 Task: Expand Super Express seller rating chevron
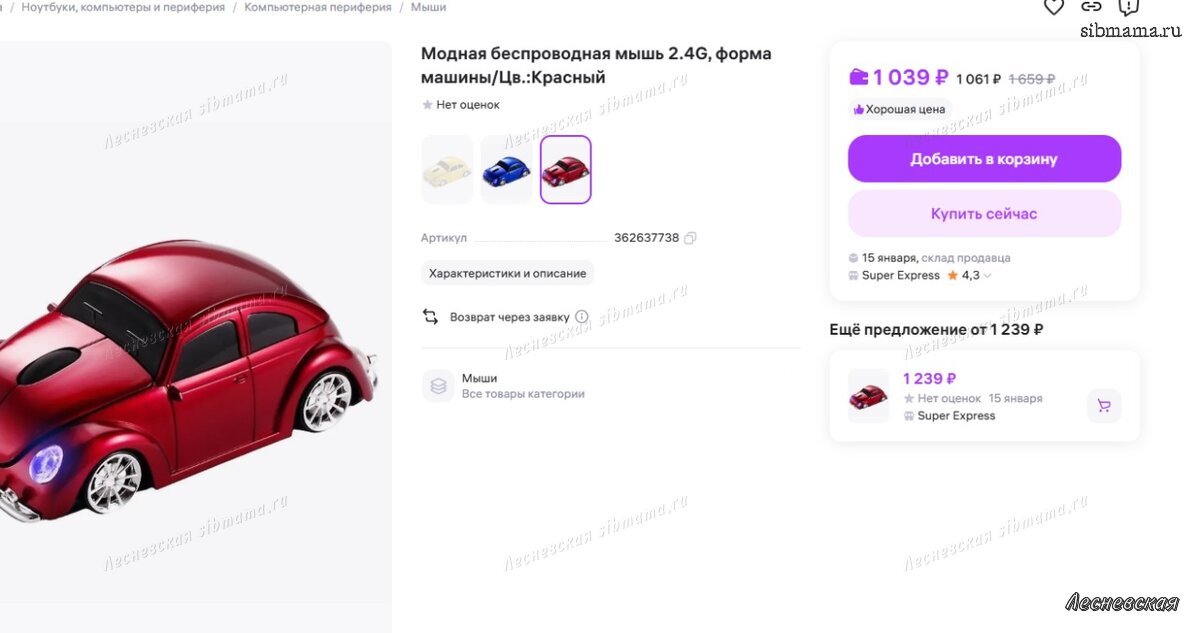click(988, 276)
